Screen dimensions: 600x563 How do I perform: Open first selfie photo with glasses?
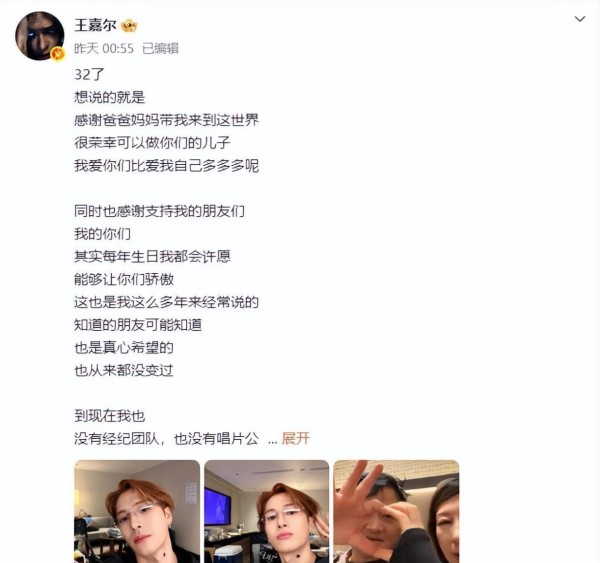pos(137,511)
